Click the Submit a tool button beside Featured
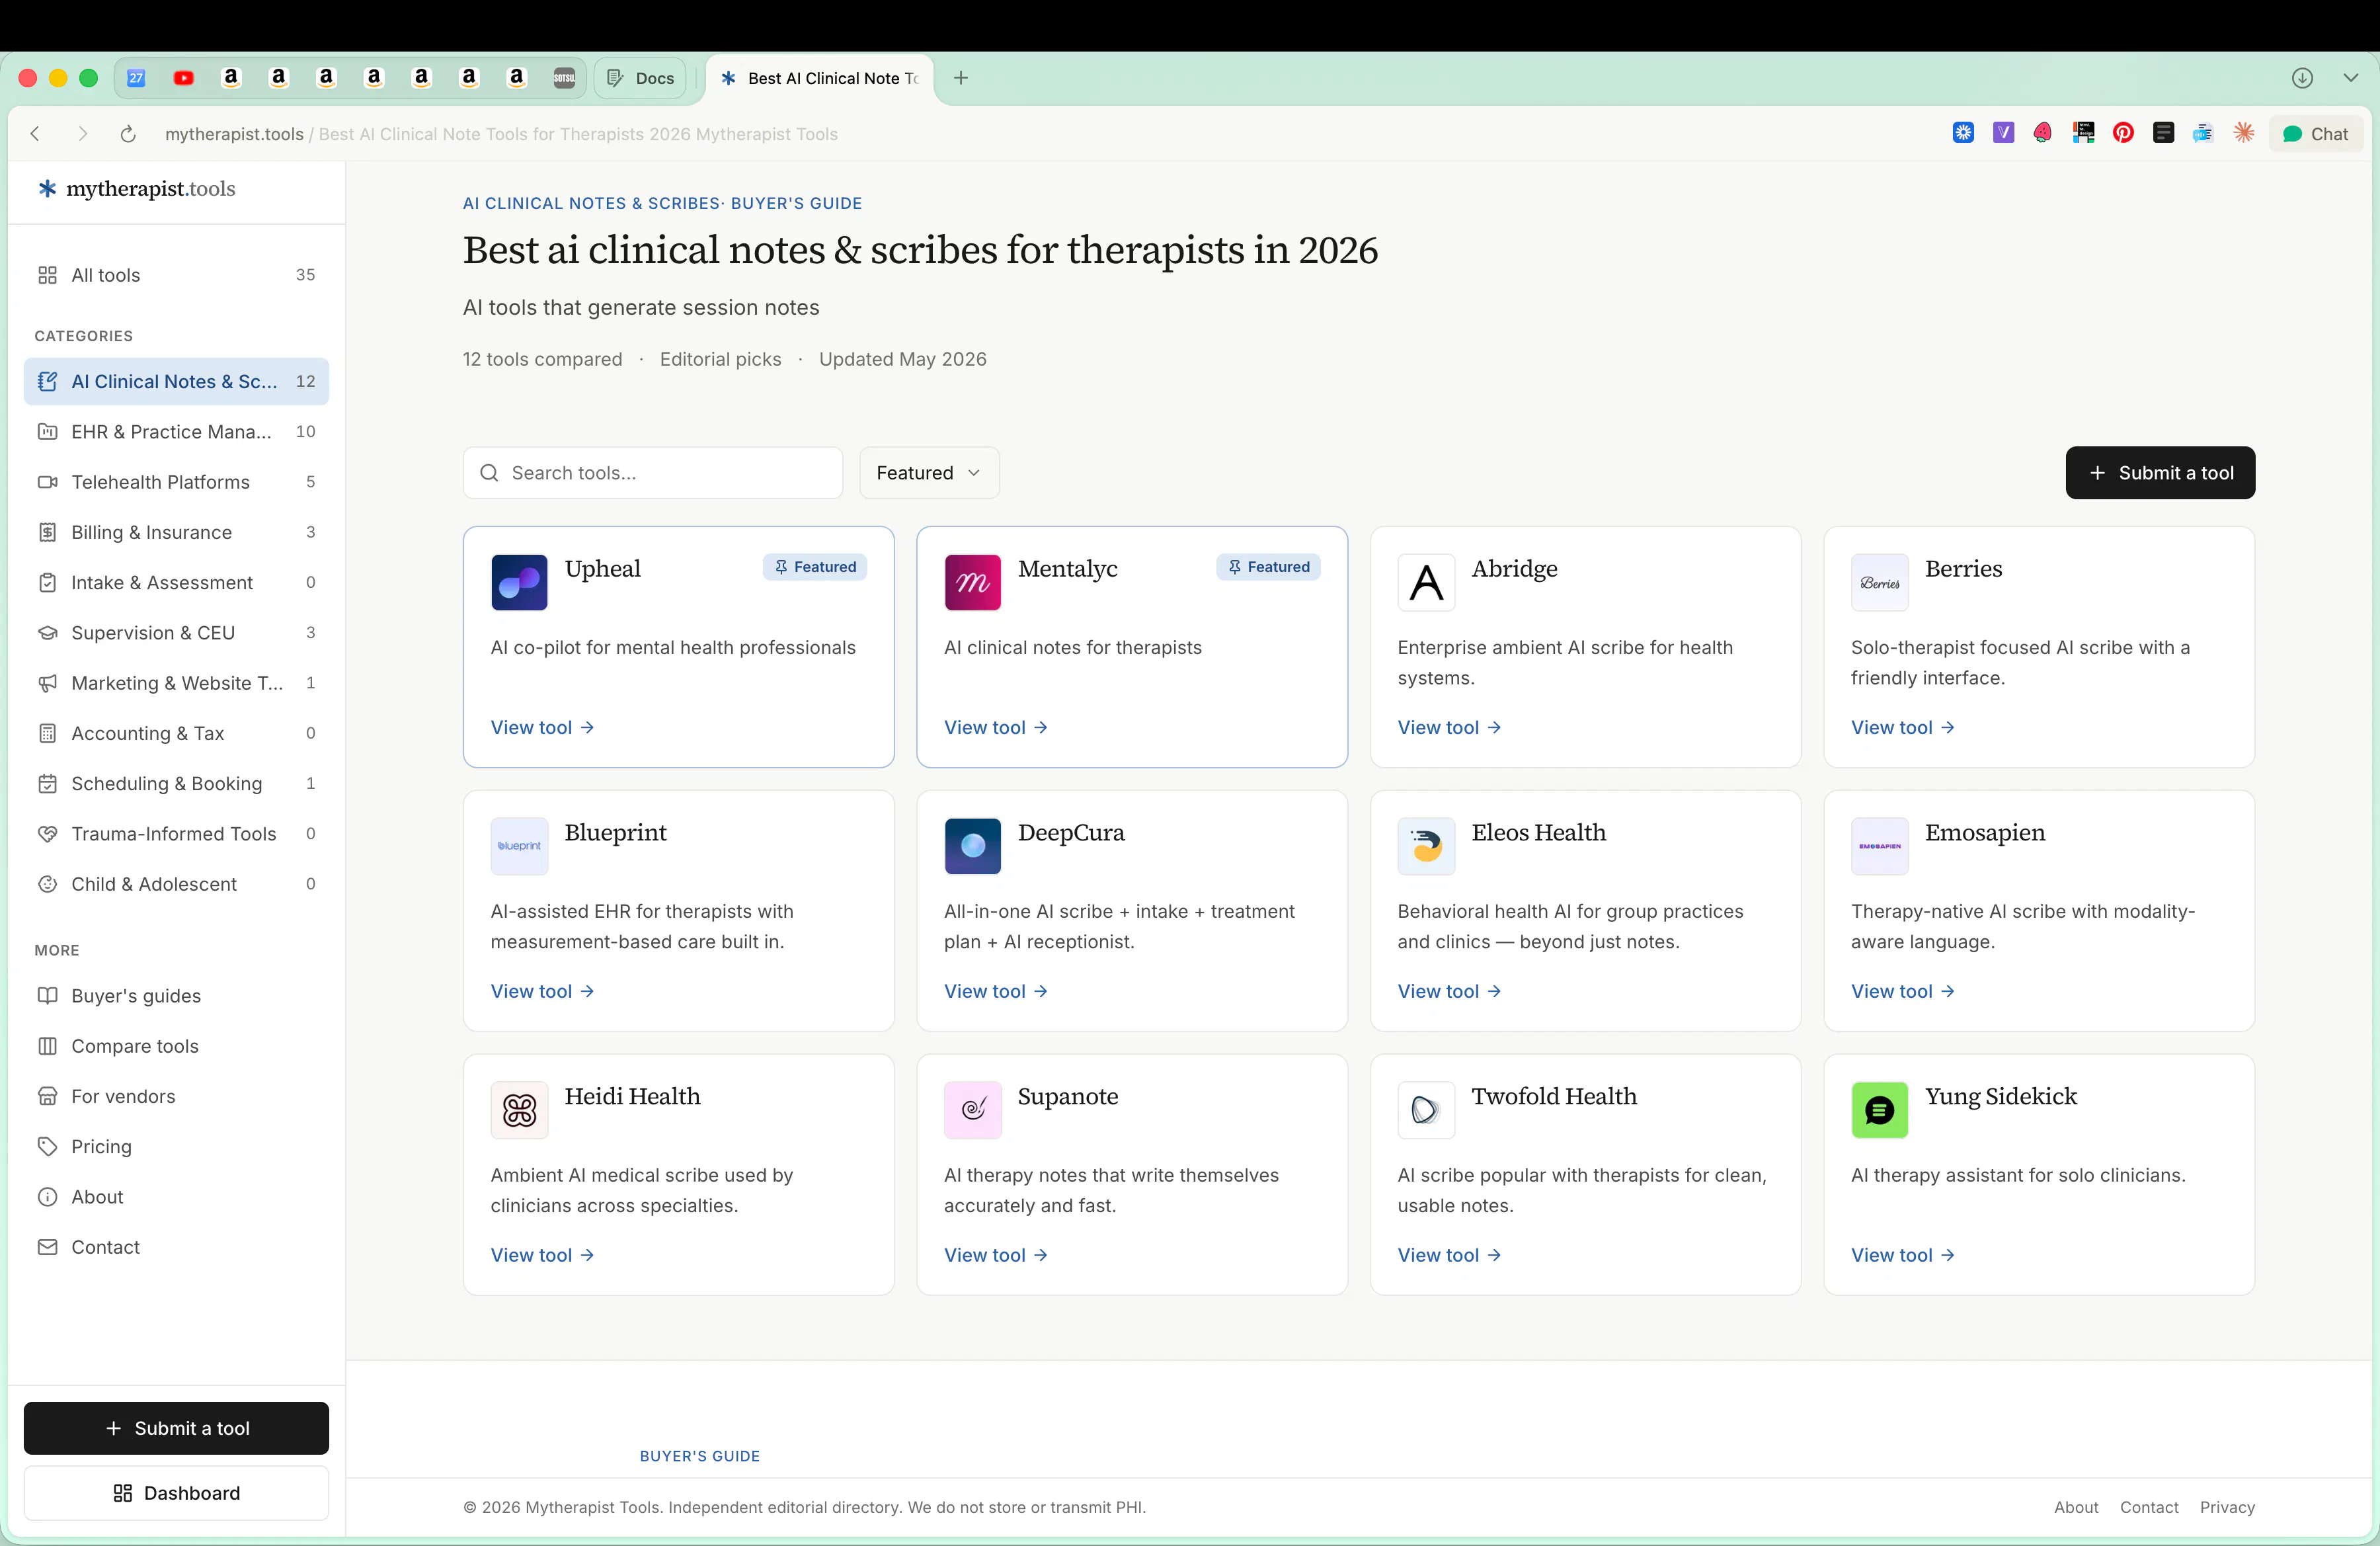This screenshot has width=2380, height=1546. point(2160,473)
